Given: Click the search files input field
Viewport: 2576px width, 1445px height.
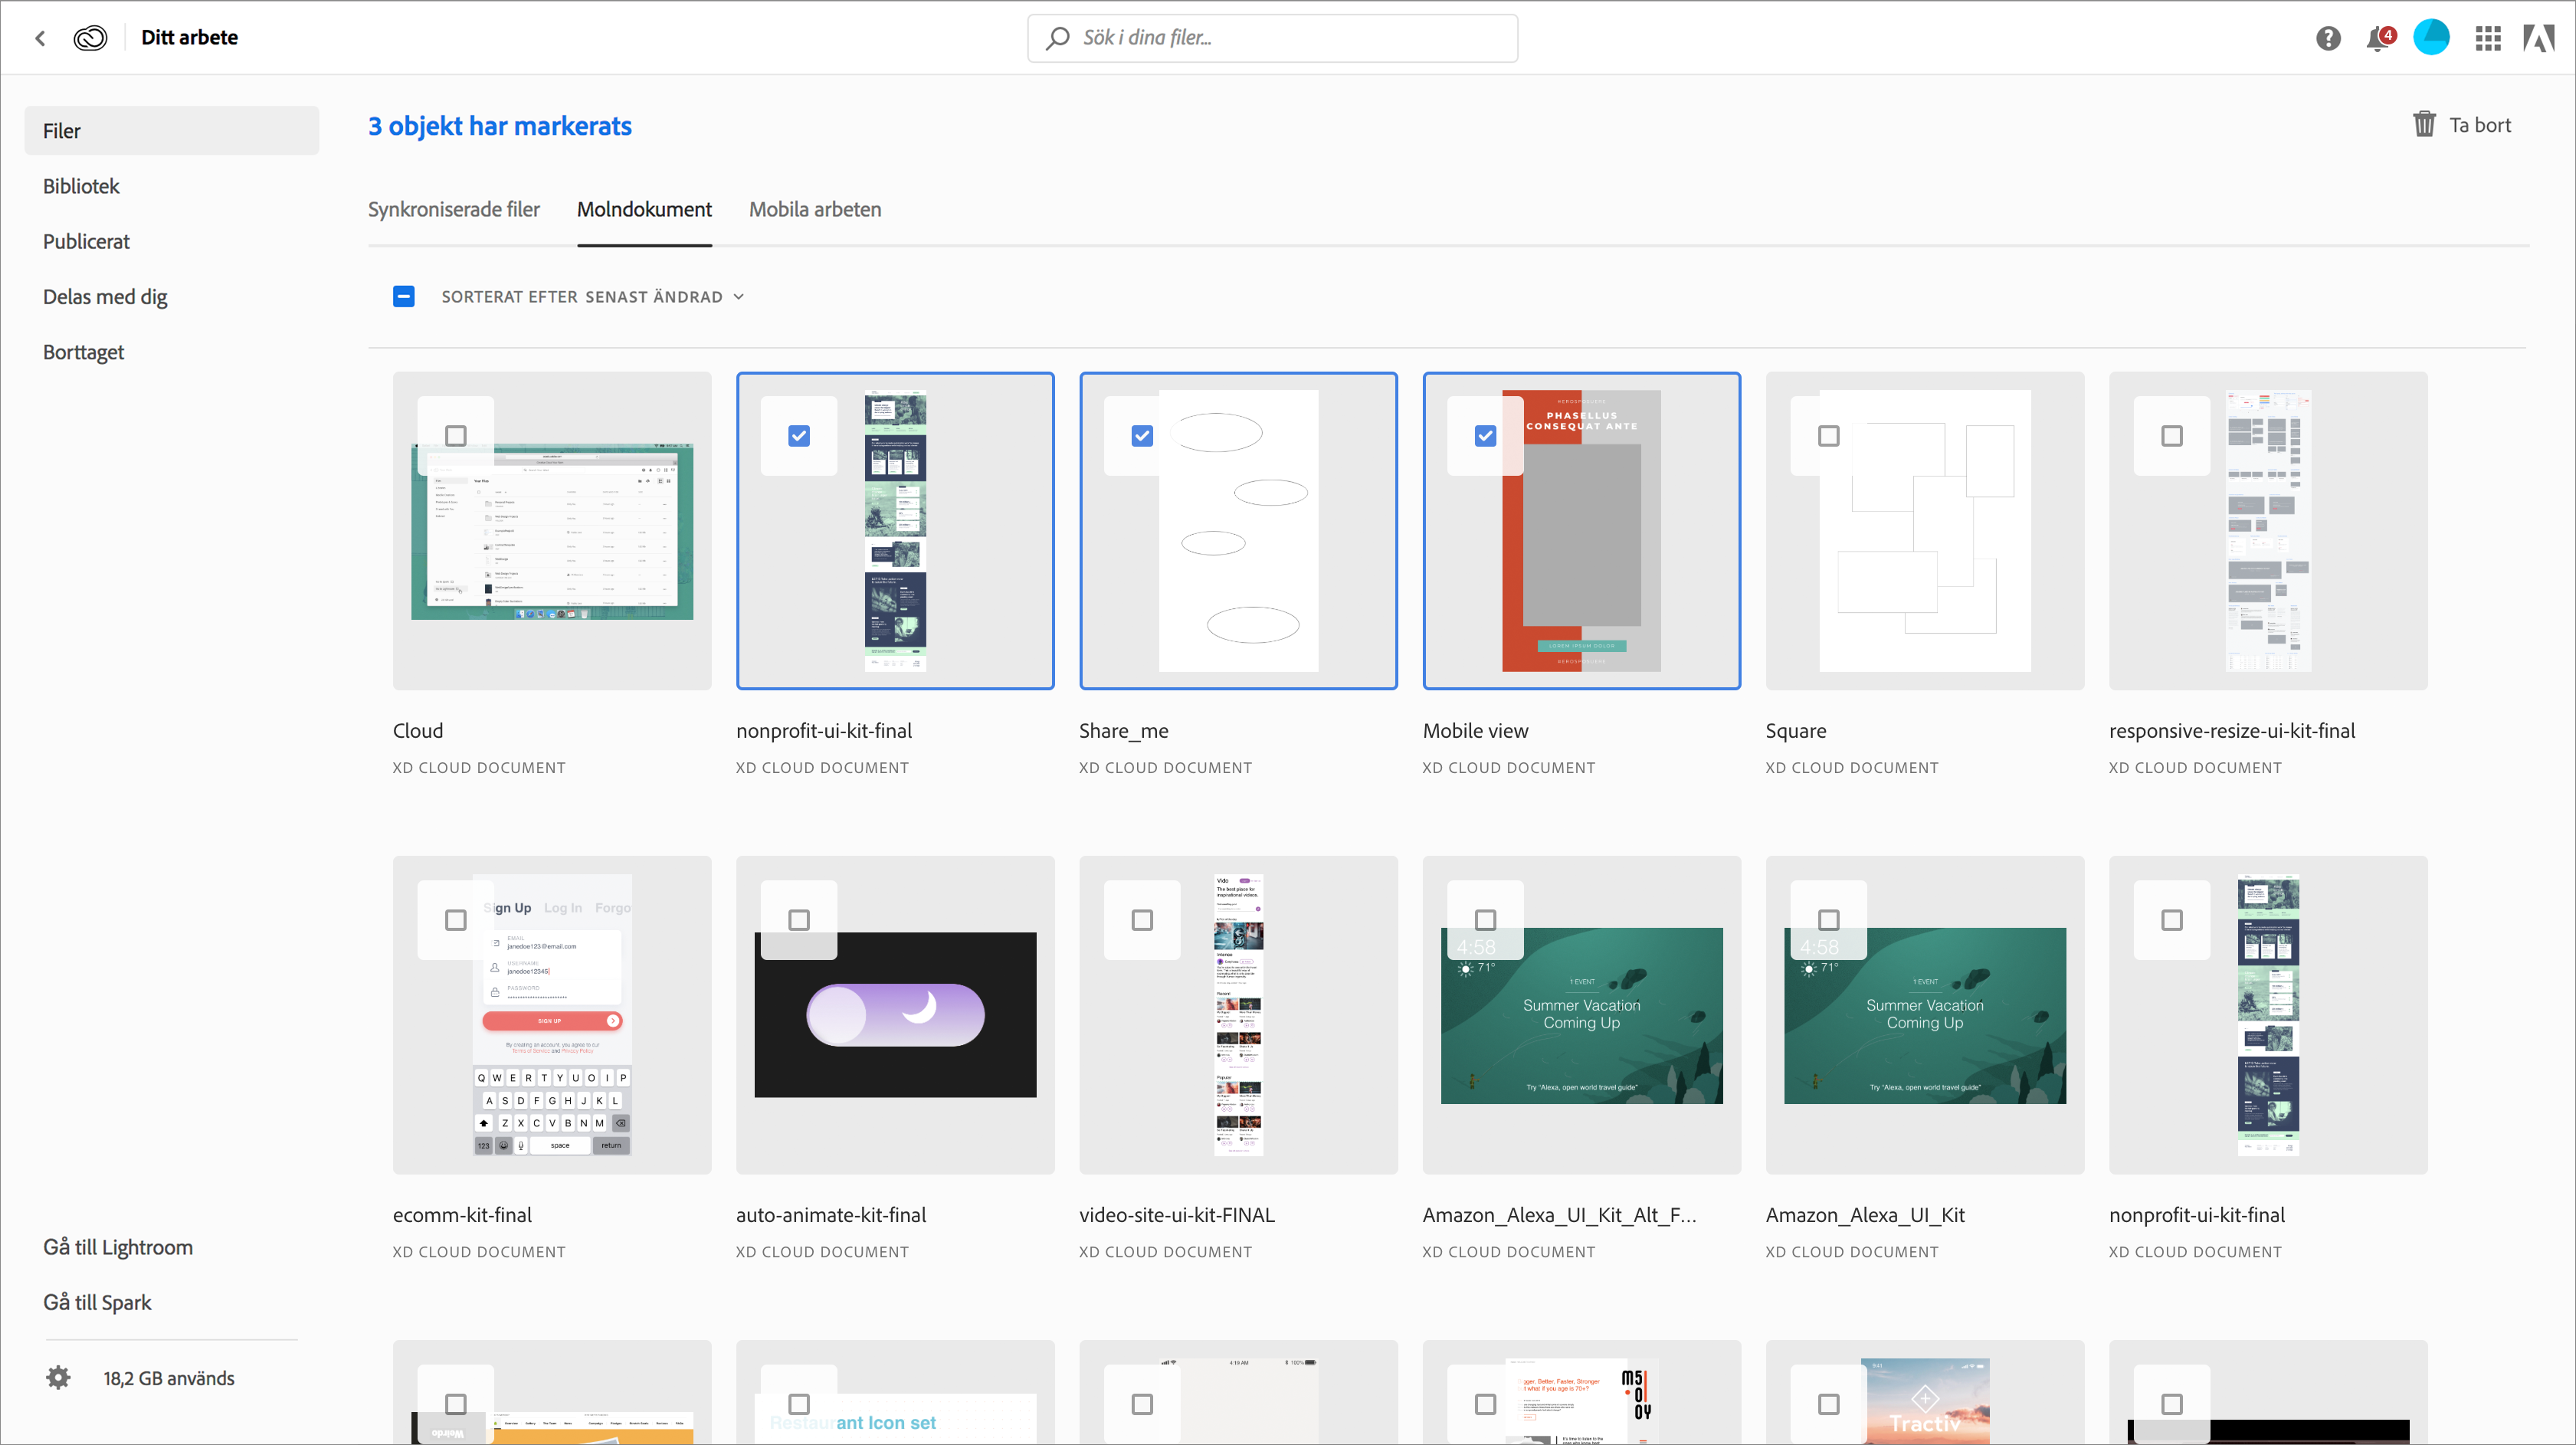Looking at the screenshot, I should pyautogui.click(x=1272, y=38).
